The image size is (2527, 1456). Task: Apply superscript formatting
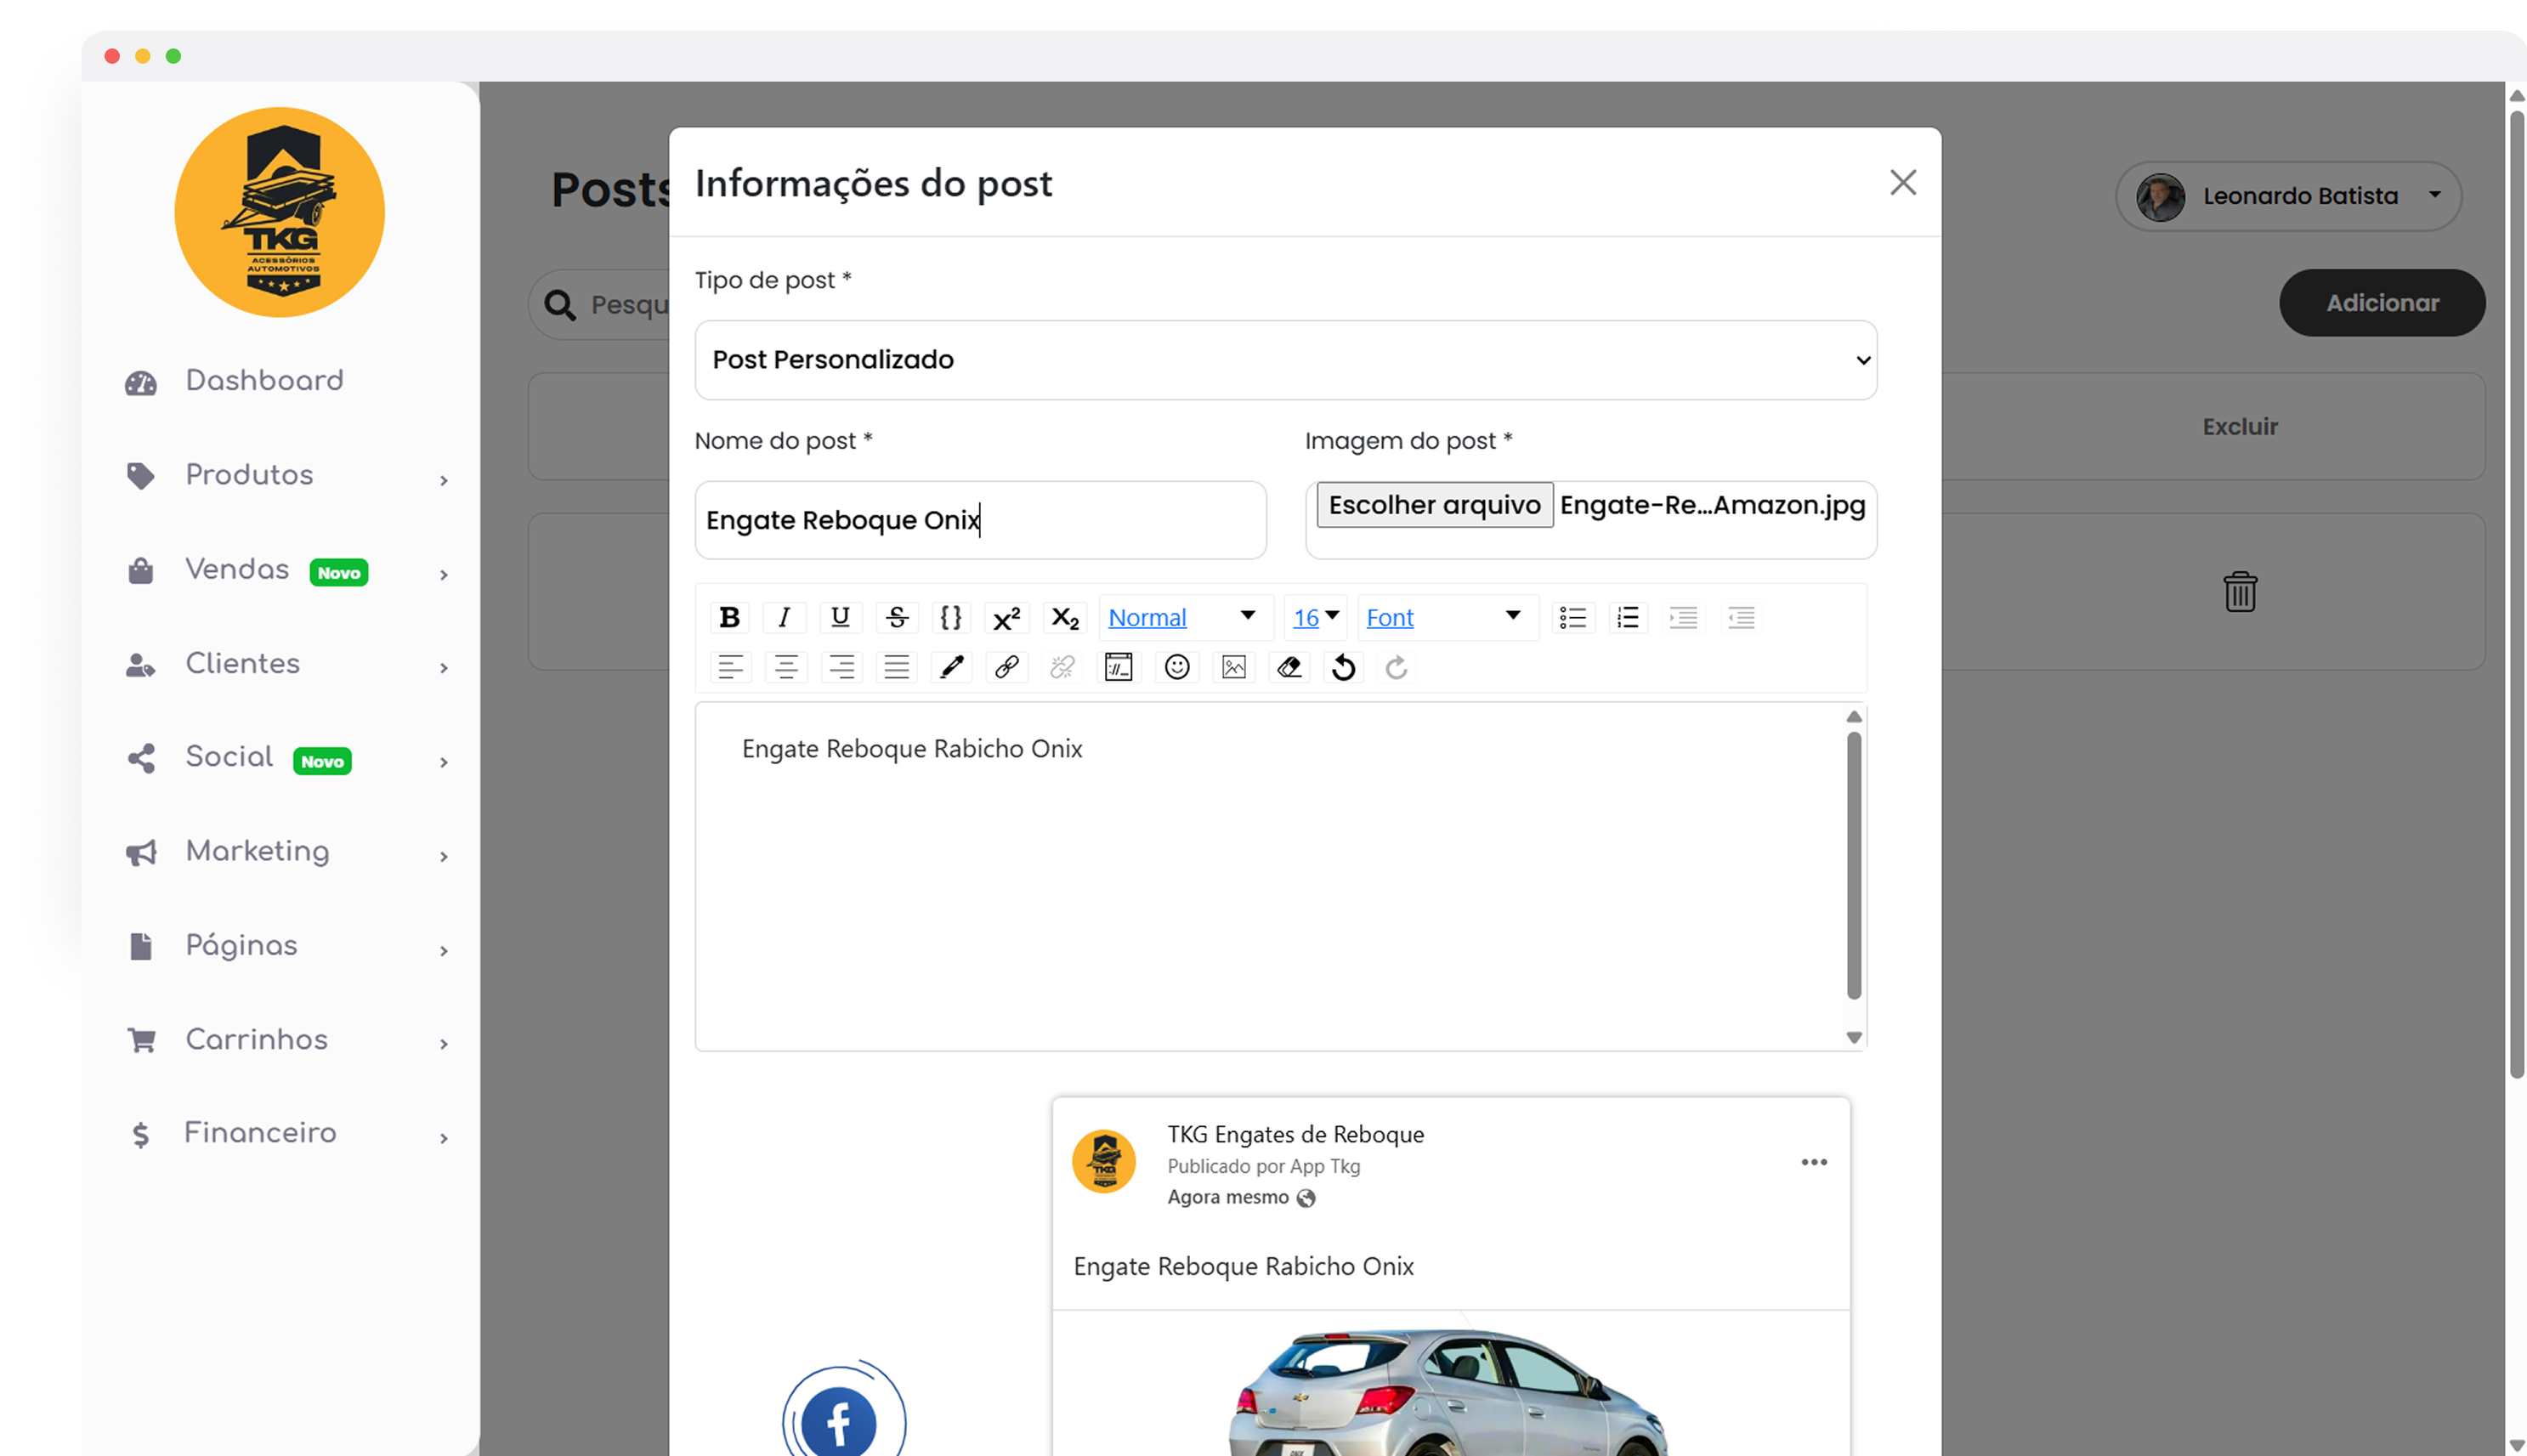pos(1006,617)
